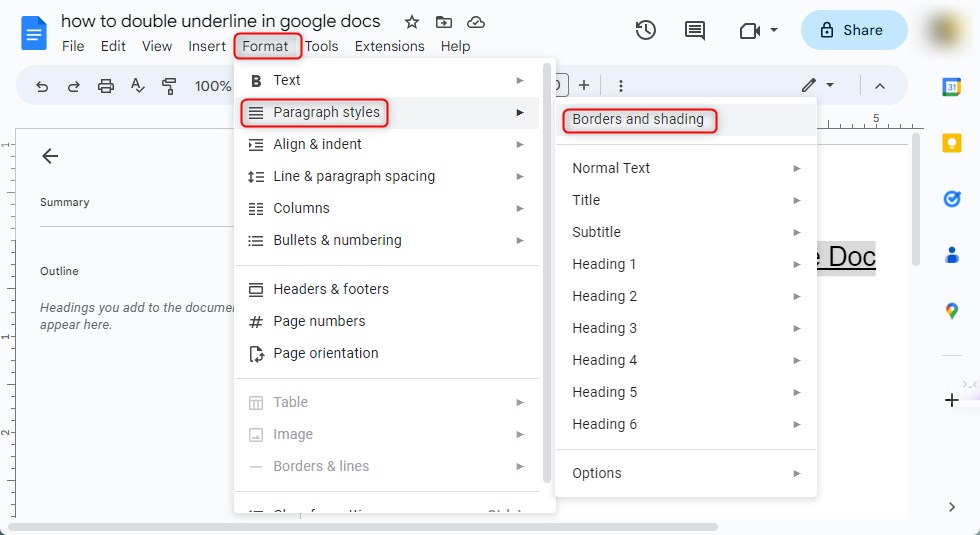
Task: Expand Heading 2 style submenu
Action: click(x=686, y=296)
